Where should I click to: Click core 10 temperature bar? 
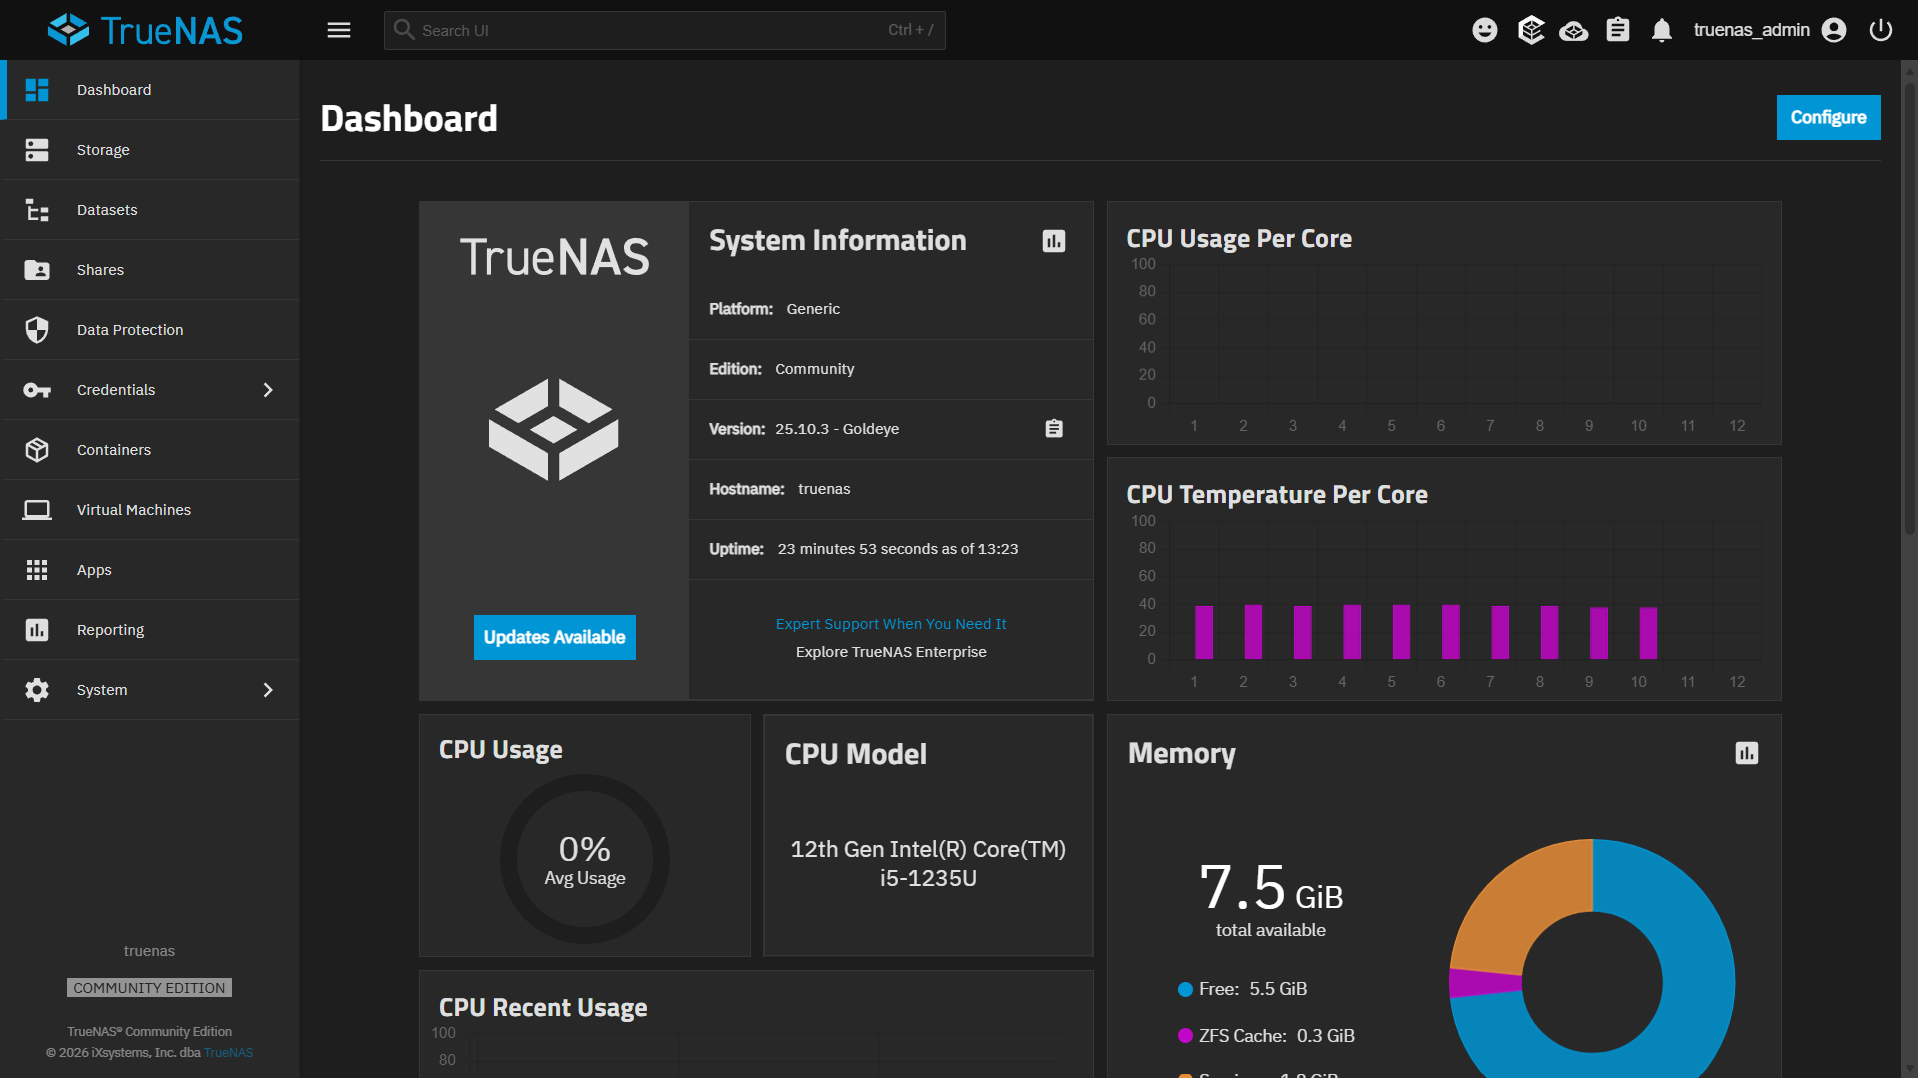(1648, 633)
